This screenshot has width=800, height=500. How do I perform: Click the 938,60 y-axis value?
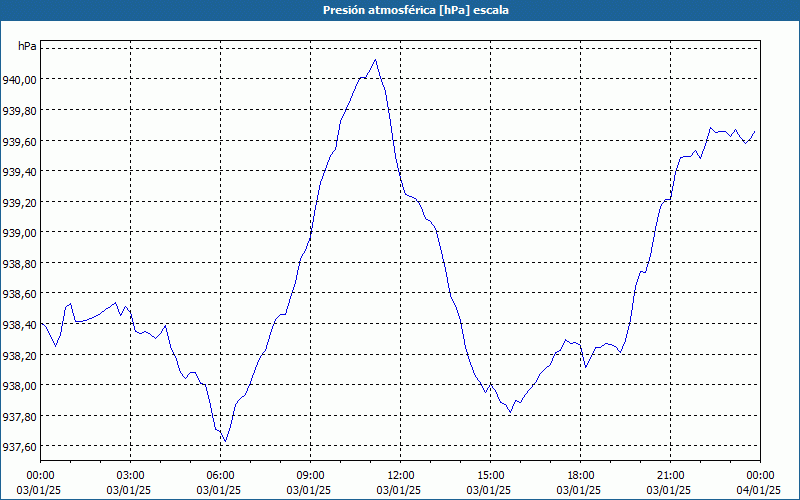click(19, 294)
